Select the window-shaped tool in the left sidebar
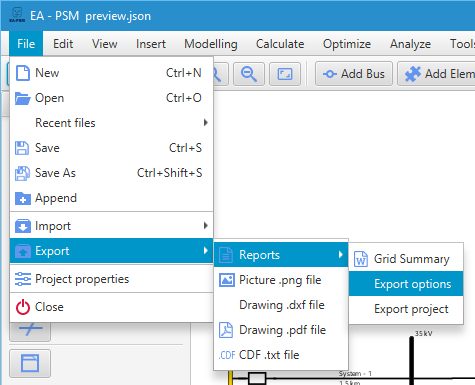This screenshot has width=475, height=385. (x=30, y=363)
